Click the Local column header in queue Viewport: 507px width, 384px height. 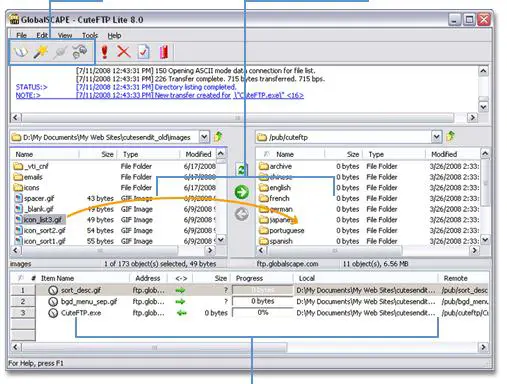(365, 278)
